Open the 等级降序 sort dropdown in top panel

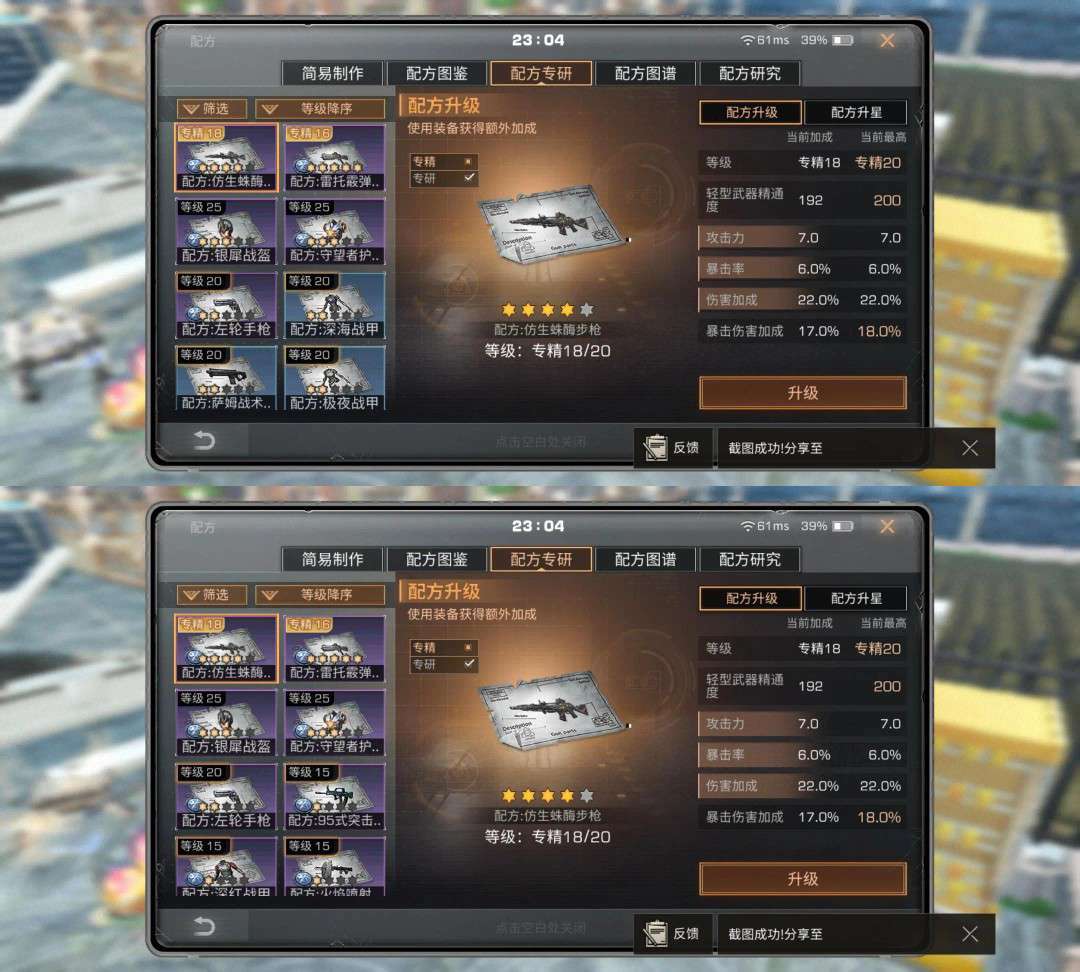(320, 109)
